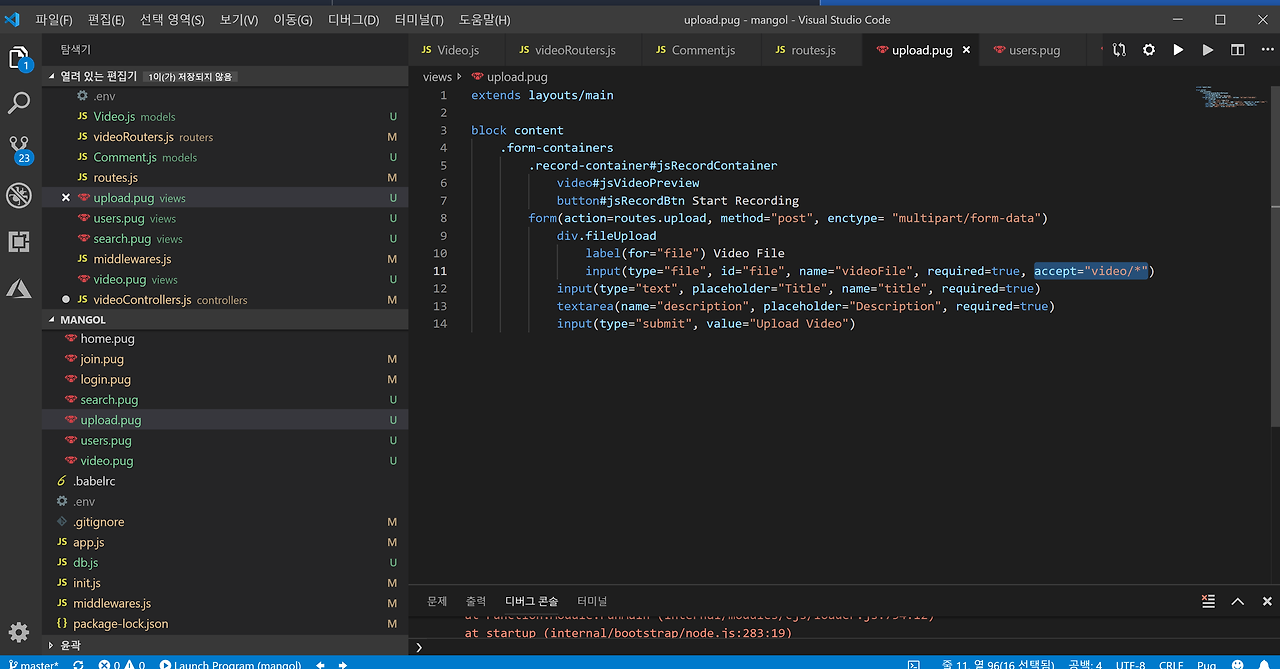Viewport: 1280px width, 669px height.
Task: Open the Extensions view in activity bar
Action: [x=20, y=241]
